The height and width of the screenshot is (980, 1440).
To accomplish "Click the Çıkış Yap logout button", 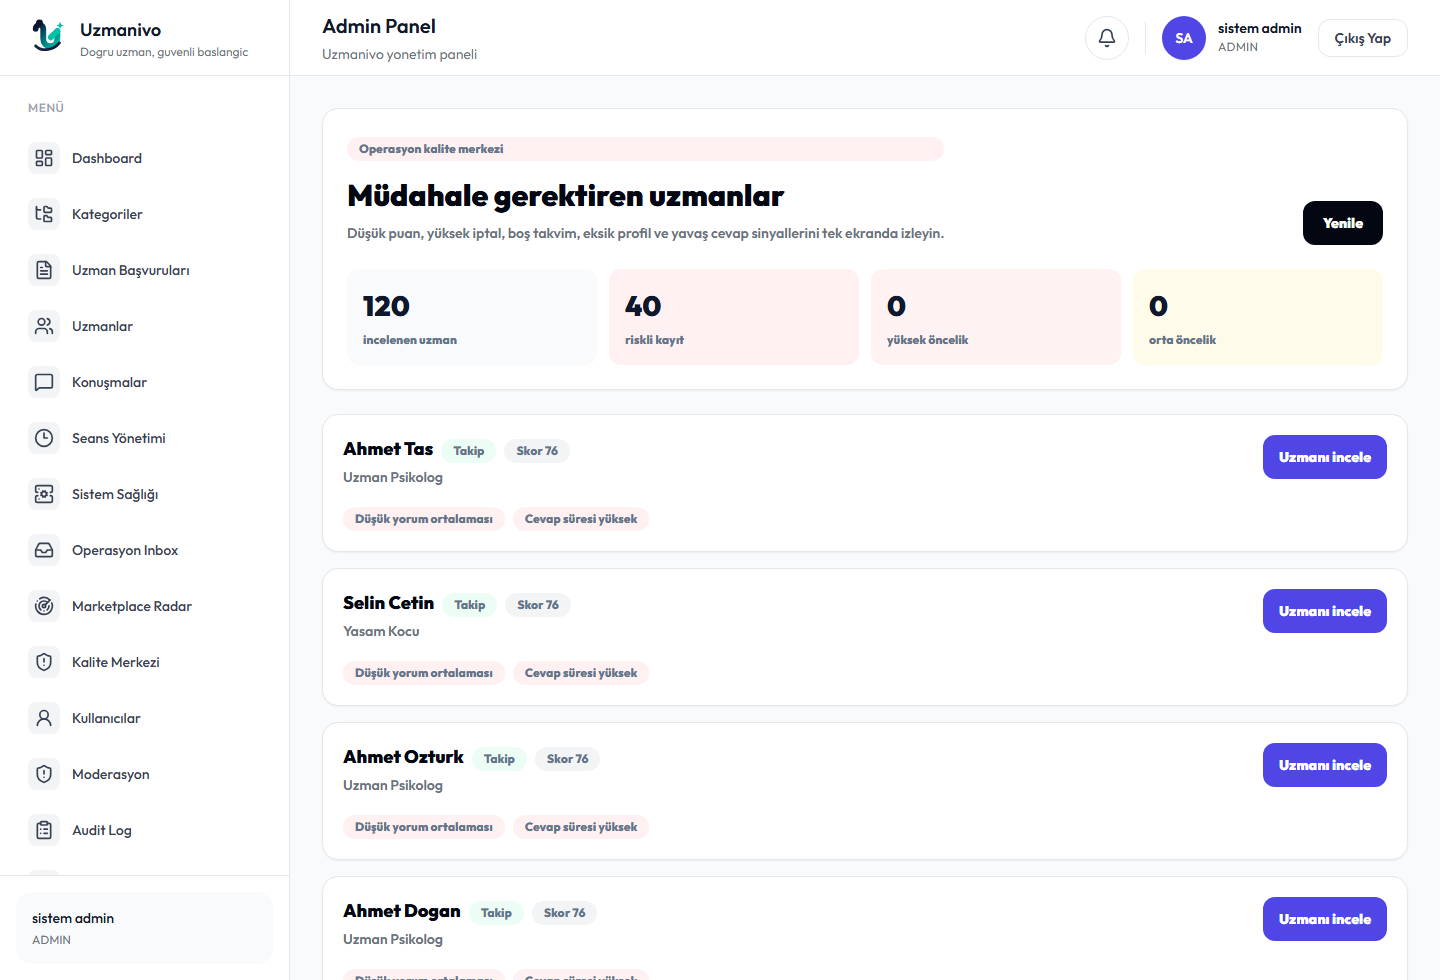I will tap(1362, 38).
